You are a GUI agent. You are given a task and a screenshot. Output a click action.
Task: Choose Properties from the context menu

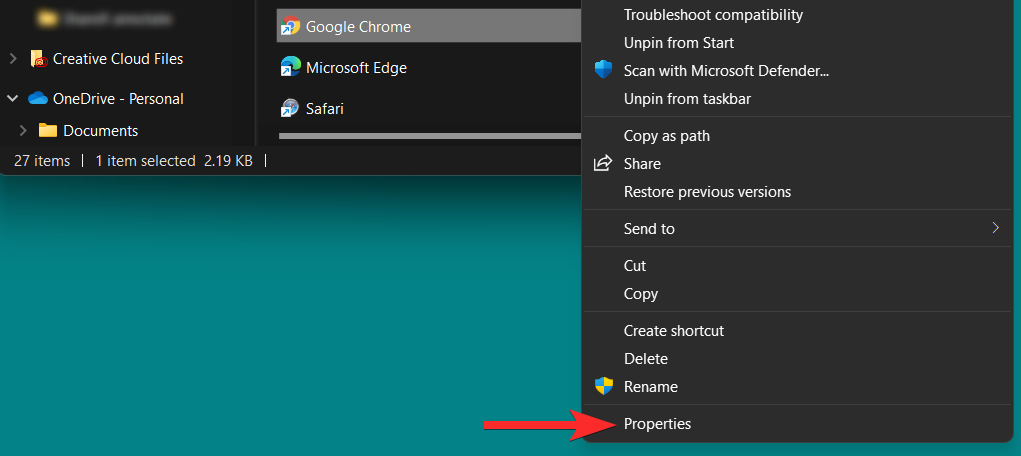click(x=657, y=424)
